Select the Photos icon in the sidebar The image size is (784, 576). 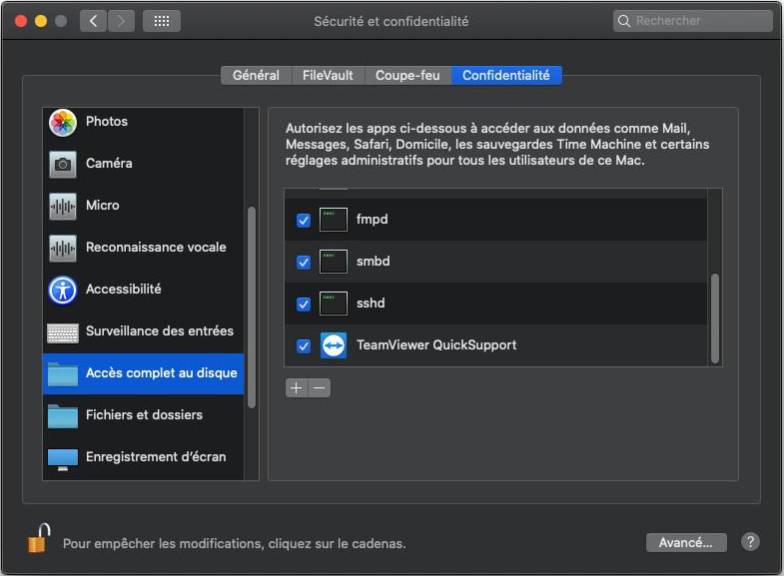(x=62, y=122)
